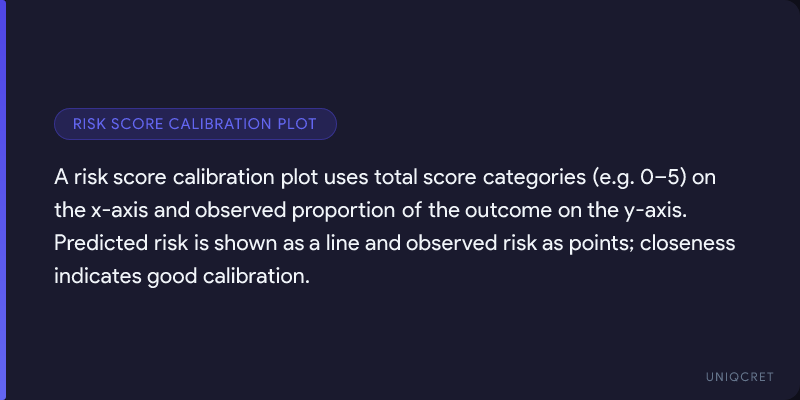Image resolution: width=800 pixels, height=400 pixels.
Task: Click the word "shown" in the third line
Action: pos(240,244)
